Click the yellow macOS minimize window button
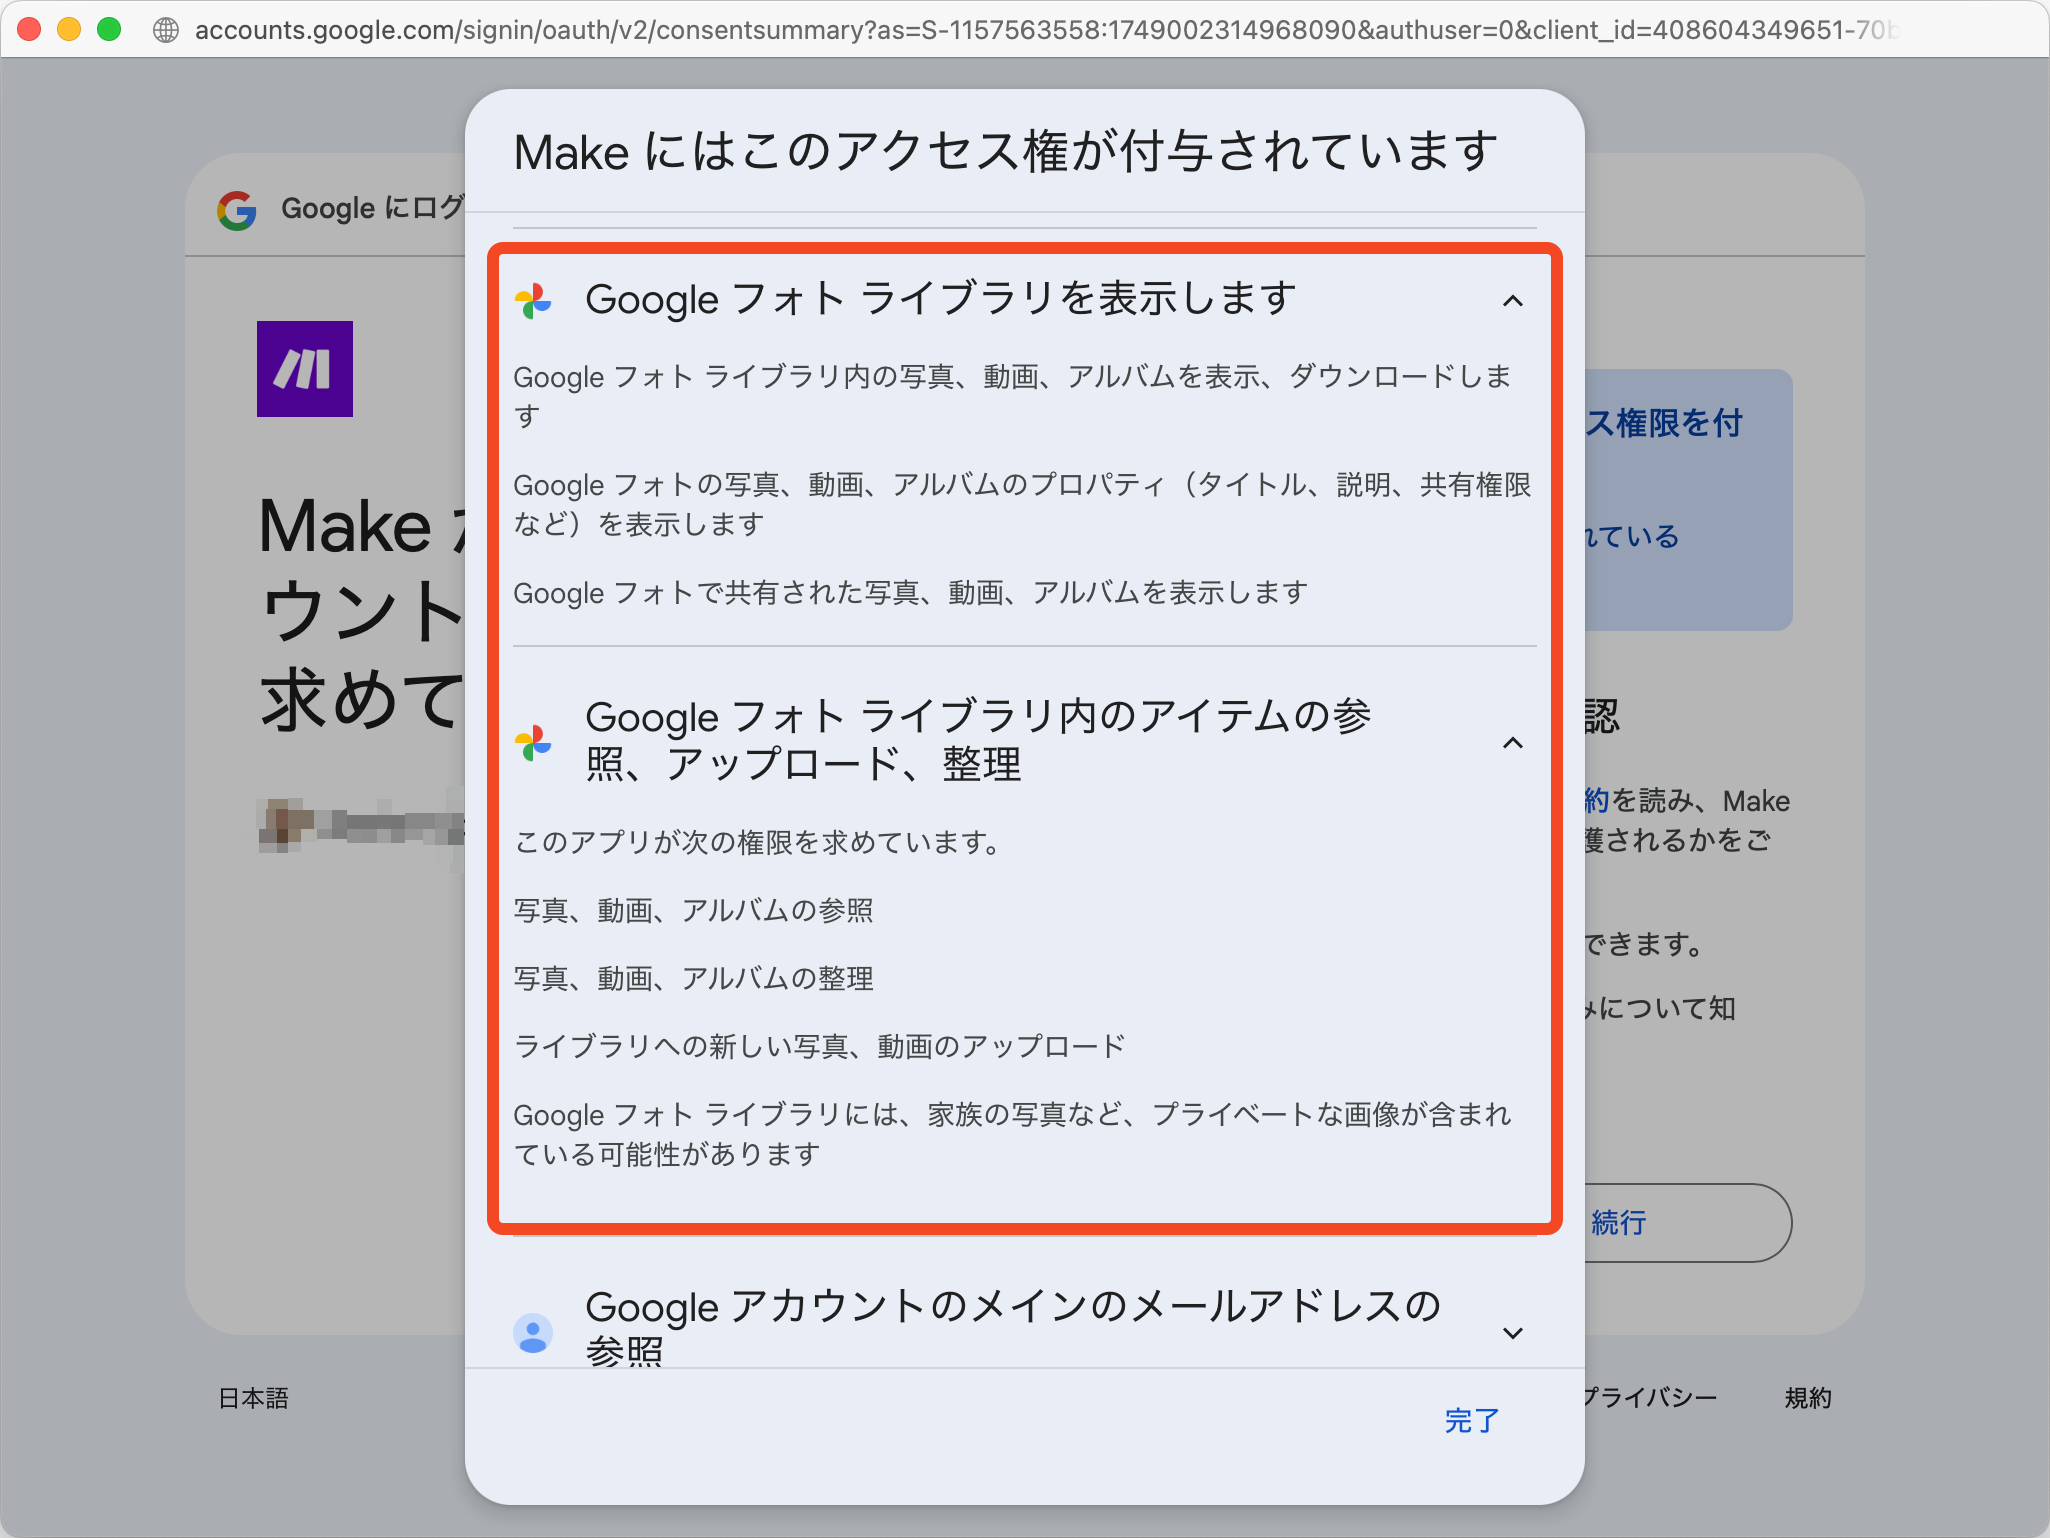Screen dimensions: 2050x1538 (69, 30)
